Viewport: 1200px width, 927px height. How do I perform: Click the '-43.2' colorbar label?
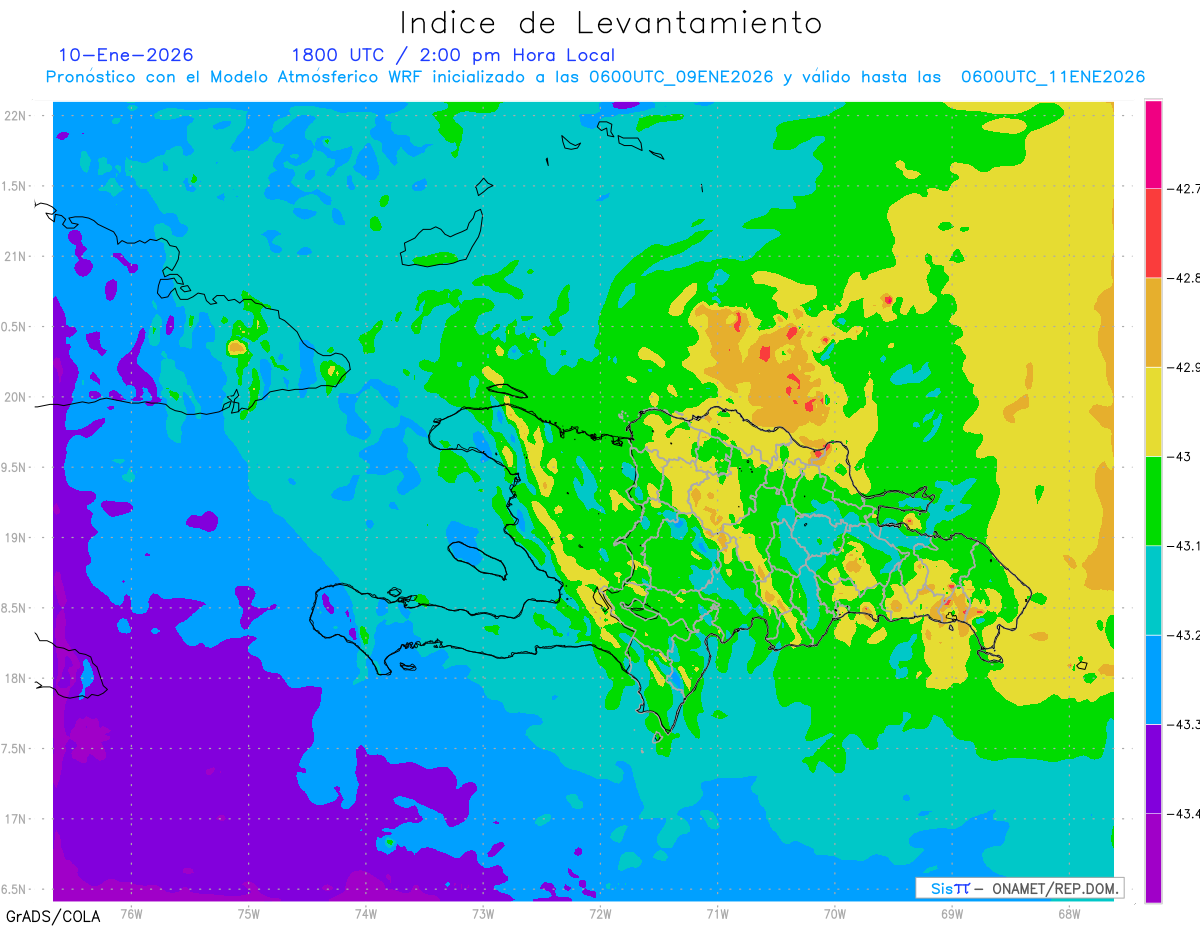click(1184, 635)
